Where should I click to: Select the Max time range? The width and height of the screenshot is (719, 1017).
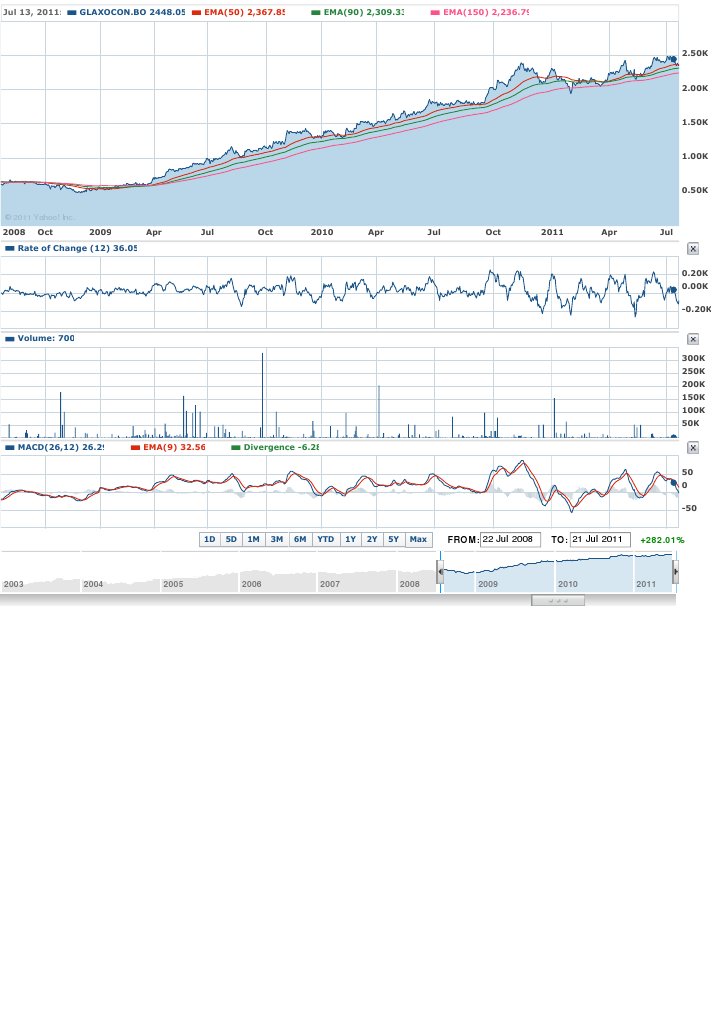418,540
